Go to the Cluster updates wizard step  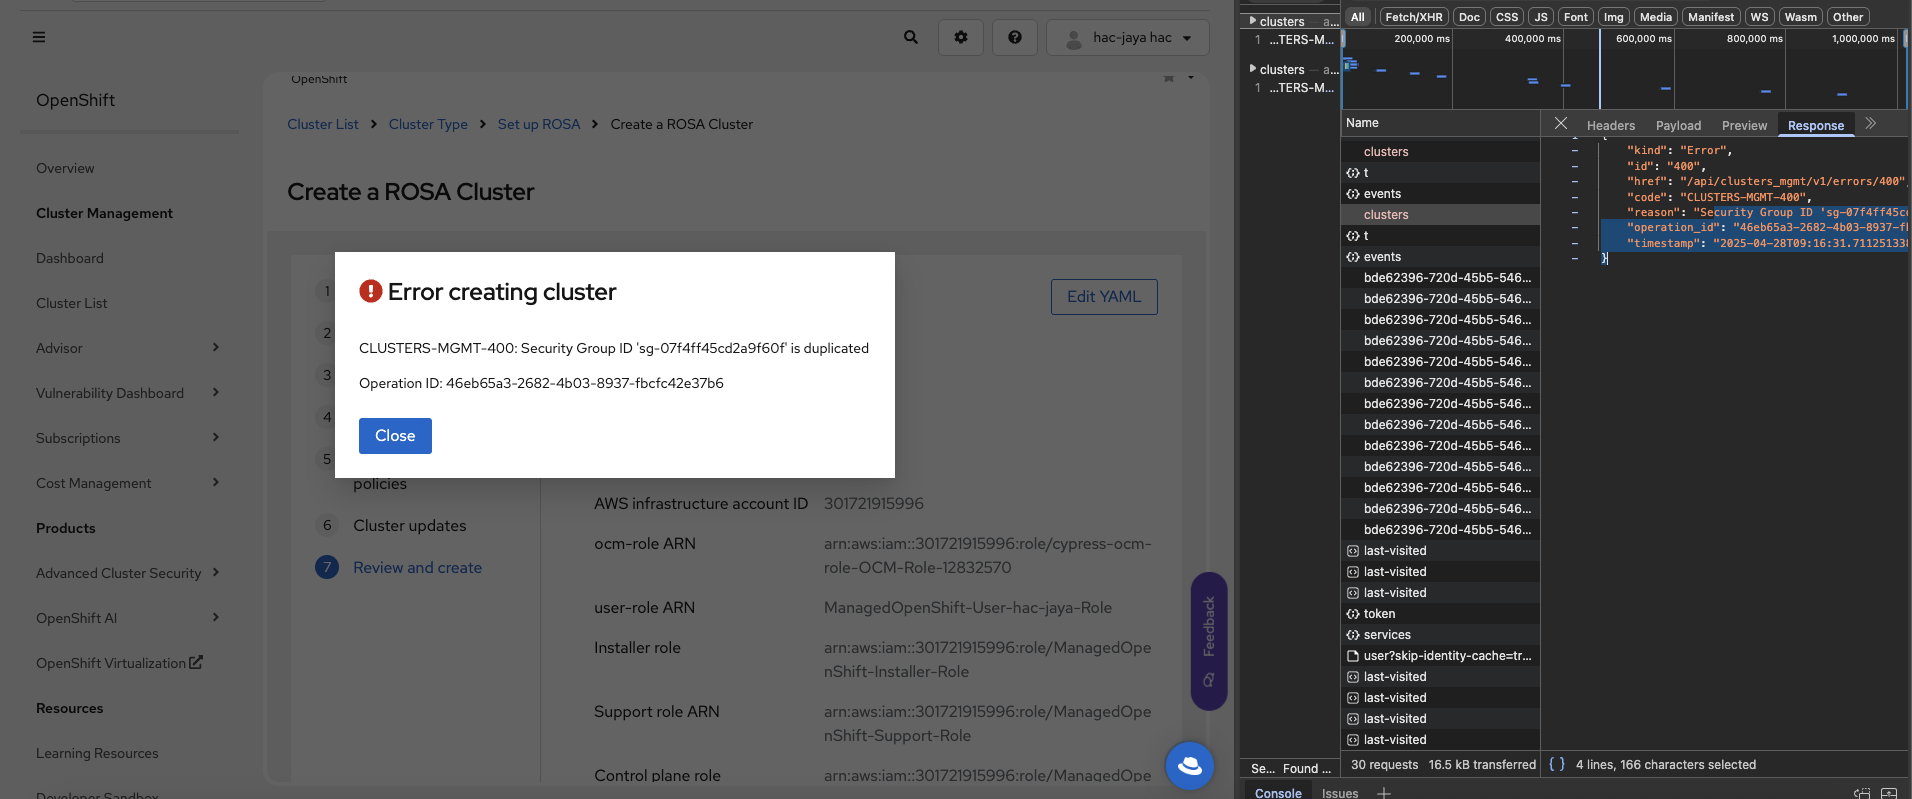409,526
